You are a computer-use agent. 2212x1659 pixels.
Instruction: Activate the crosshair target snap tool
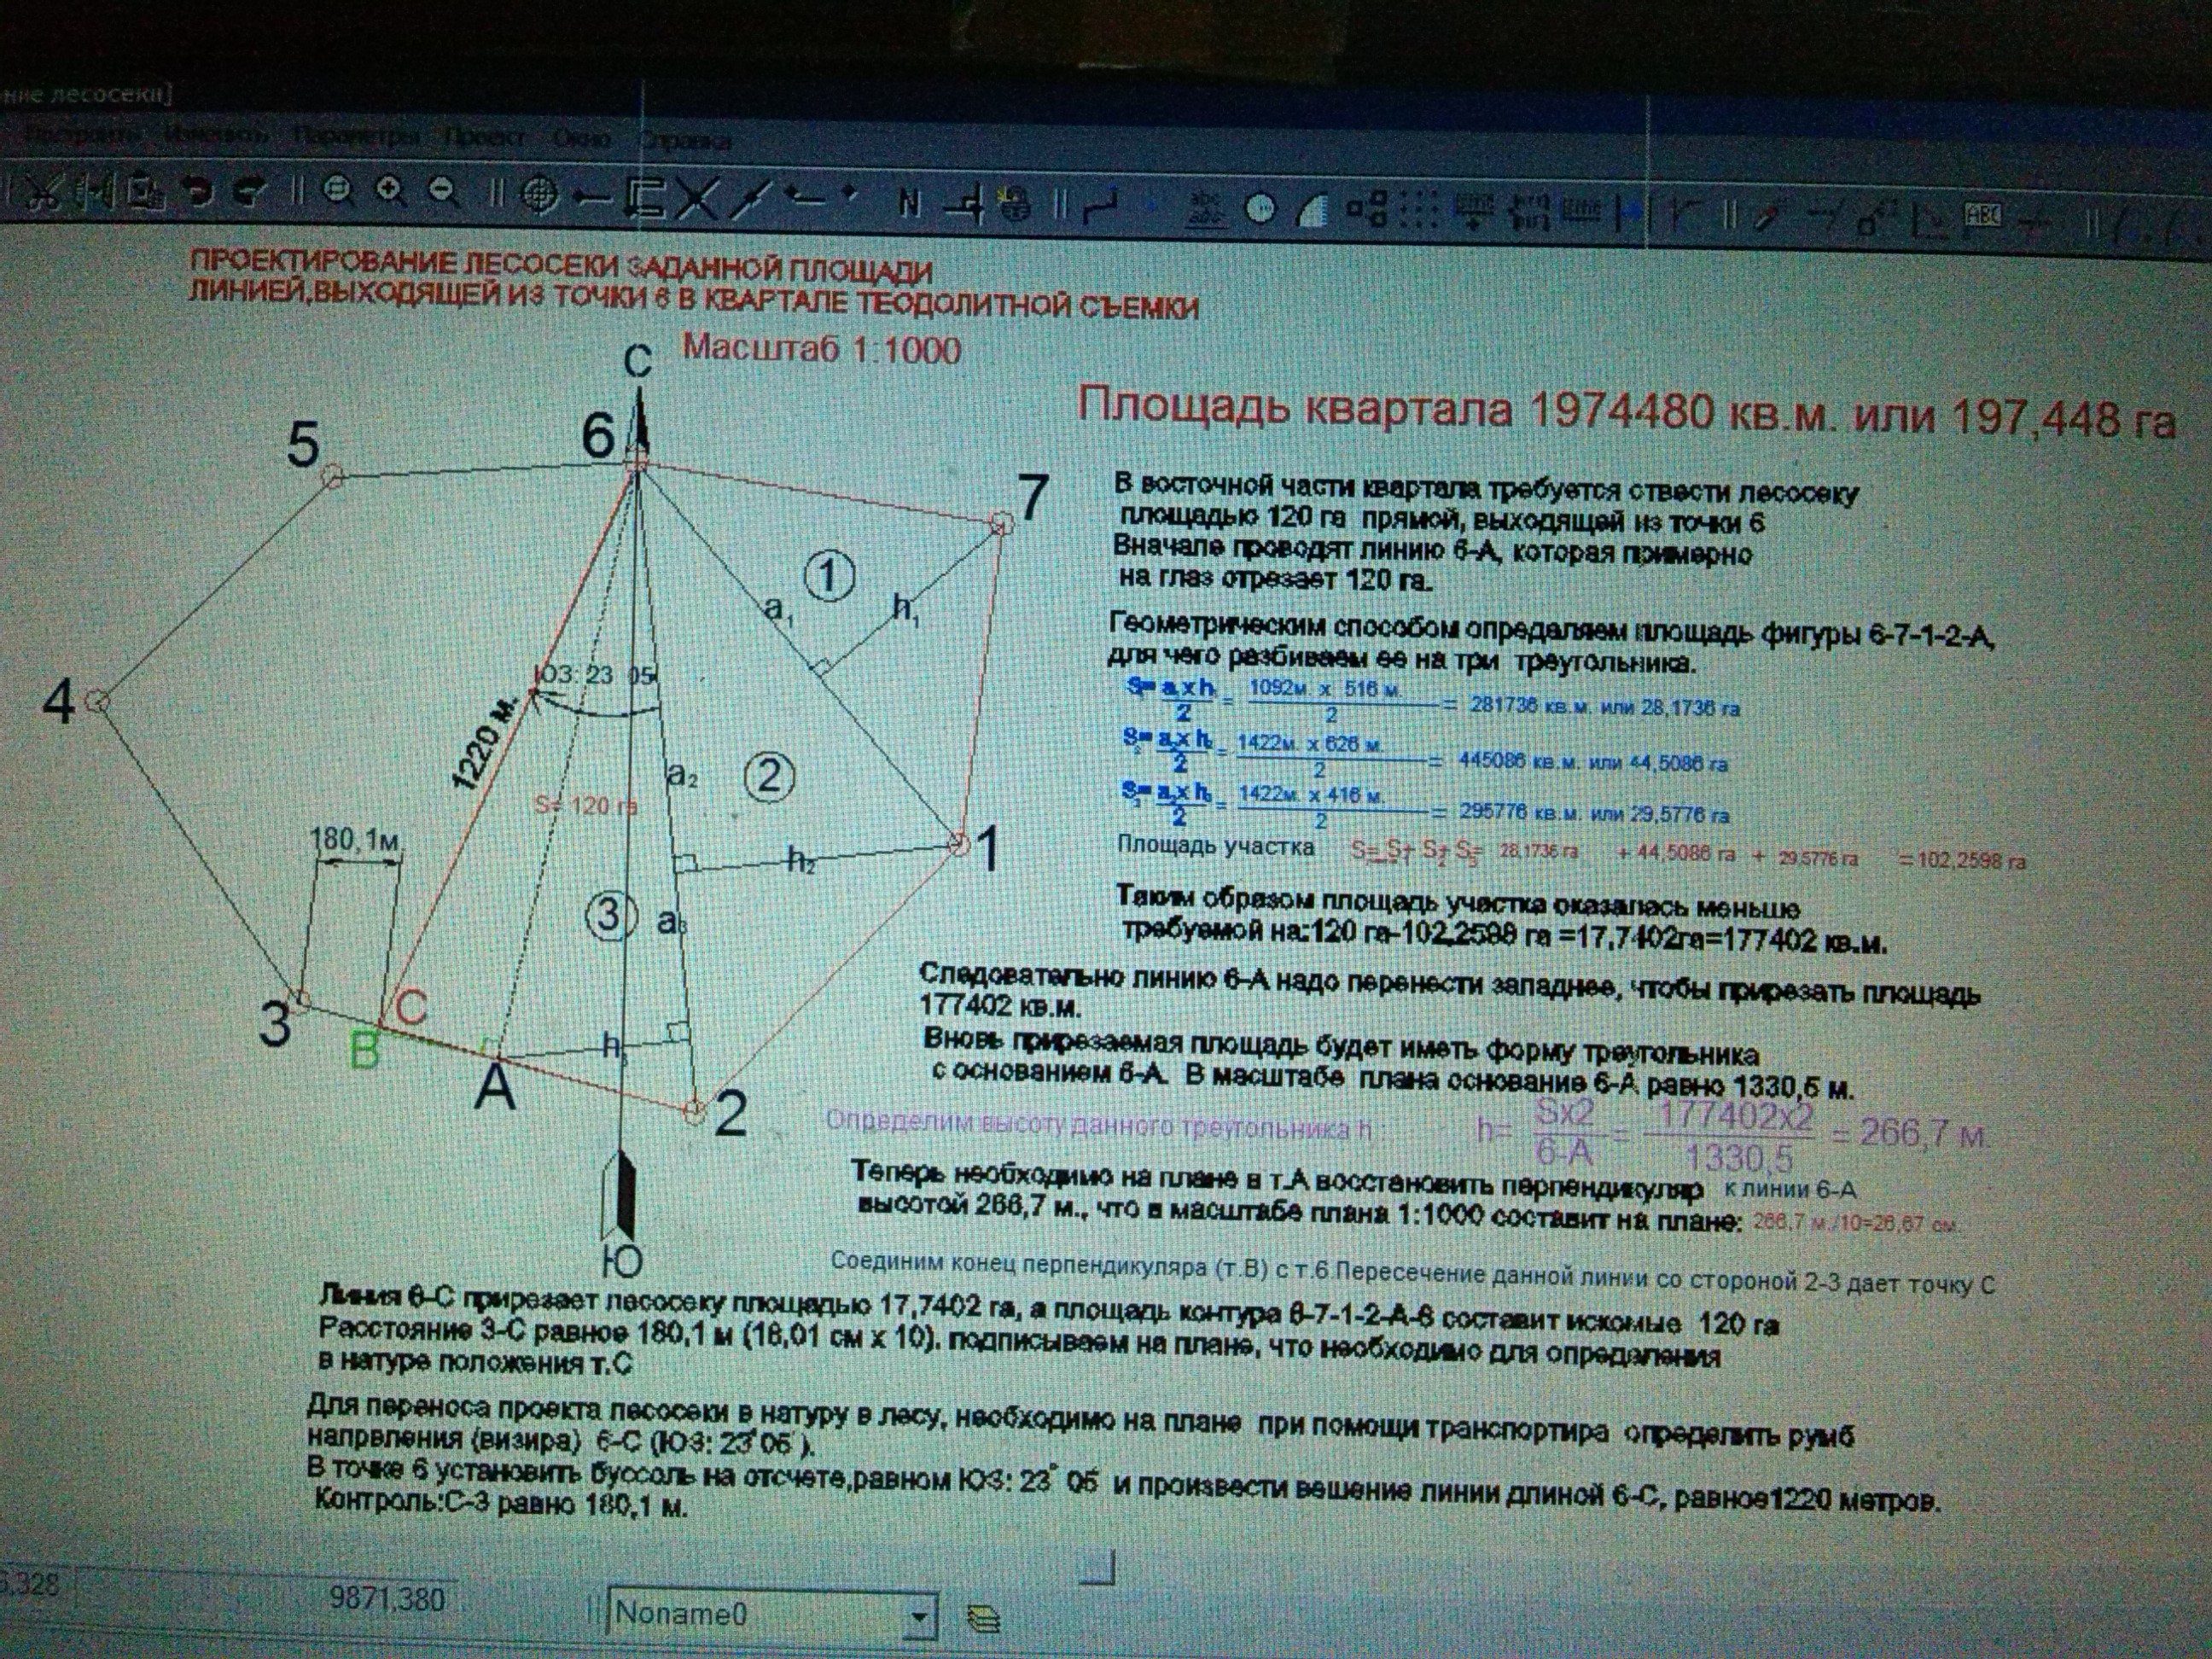541,194
